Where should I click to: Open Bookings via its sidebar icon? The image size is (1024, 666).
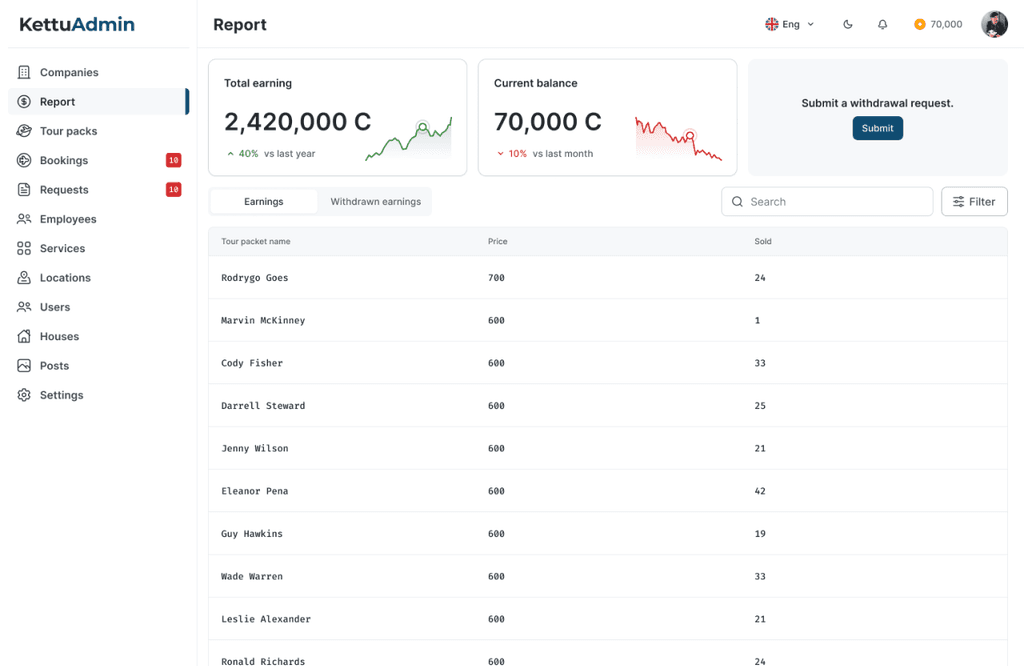24,160
